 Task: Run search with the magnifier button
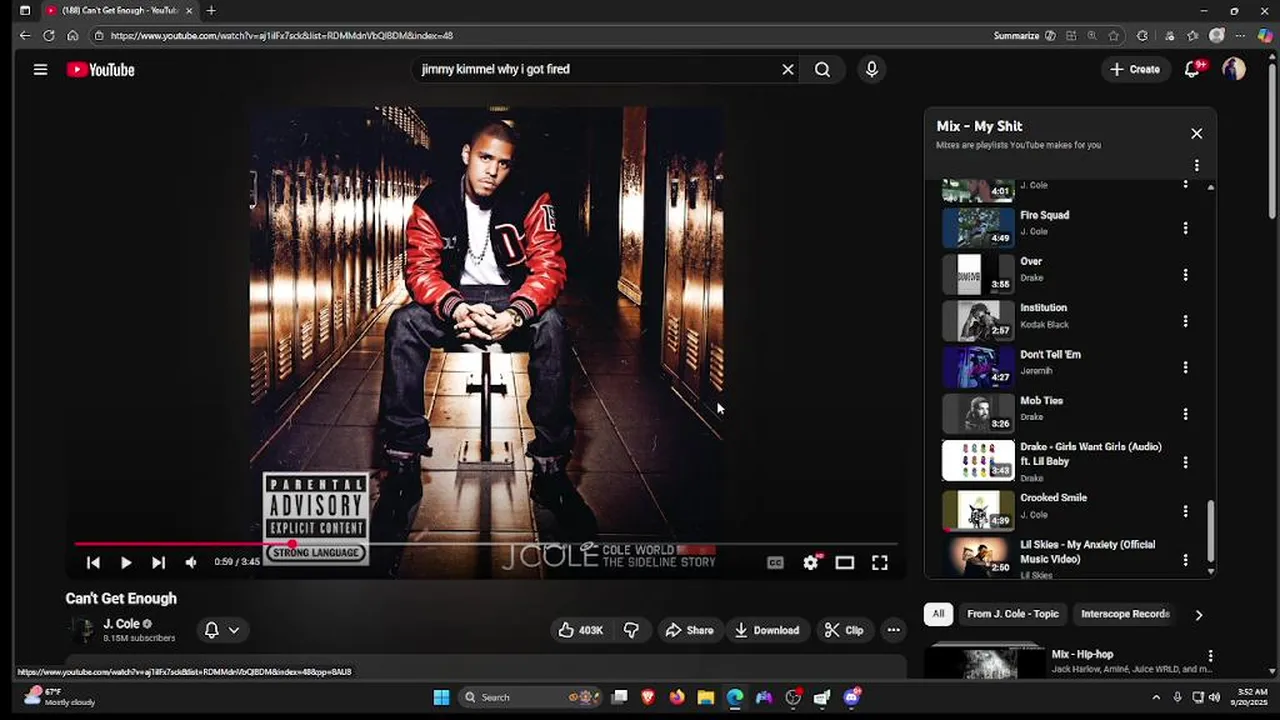coord(822,69)
